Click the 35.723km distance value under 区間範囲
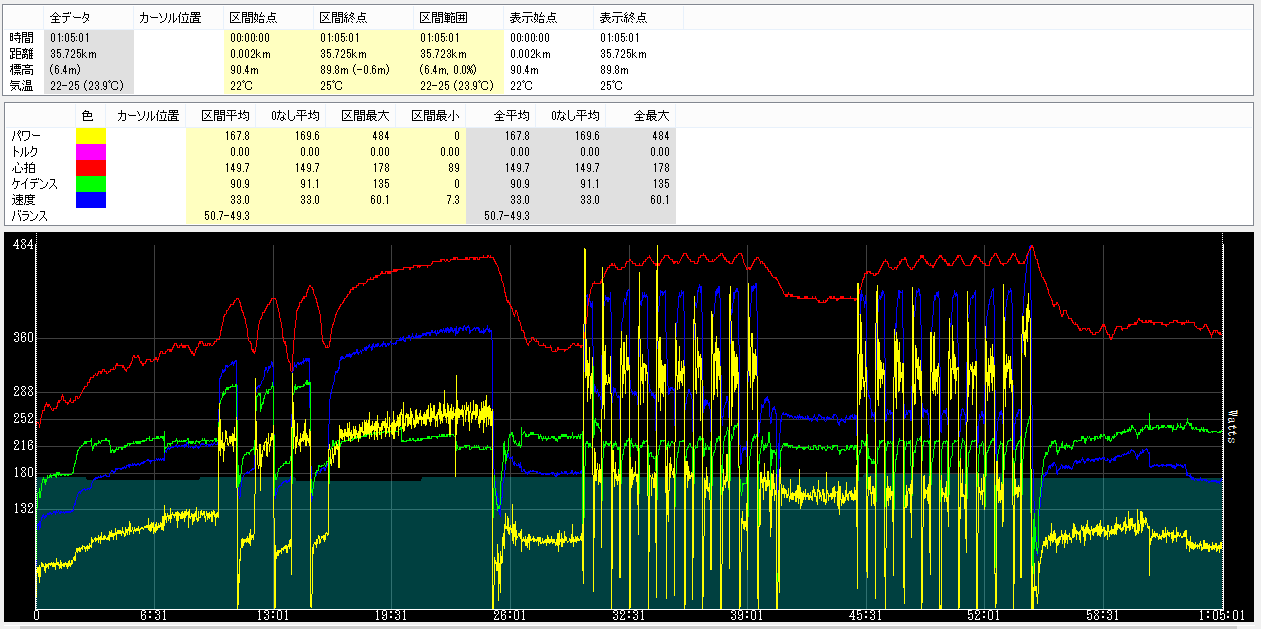 443,54
